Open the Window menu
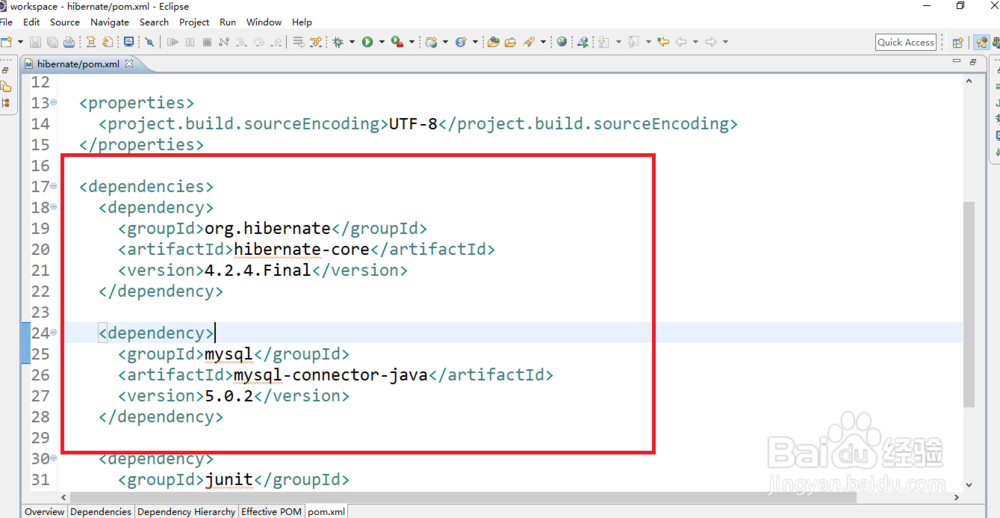Viewport: 1000px width, 518px height. [264, 22]
